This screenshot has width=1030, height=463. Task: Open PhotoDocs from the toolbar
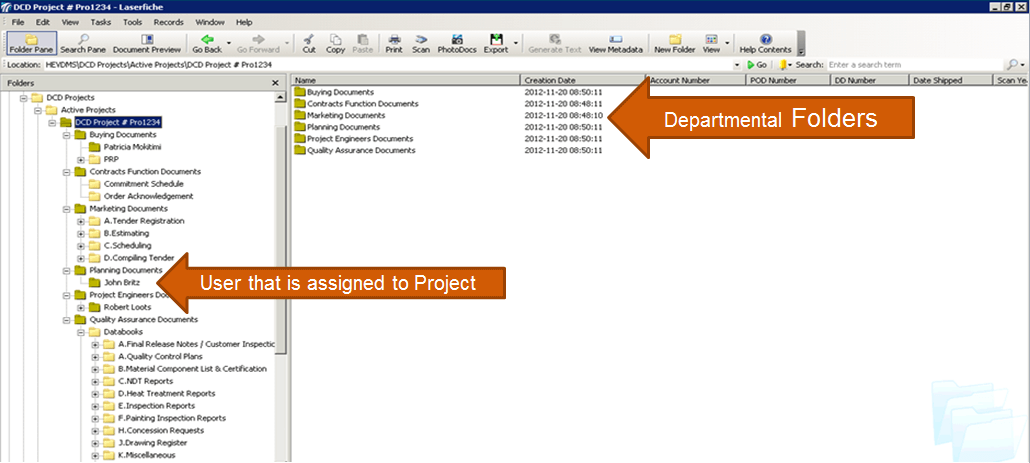[x=456, y=43]
